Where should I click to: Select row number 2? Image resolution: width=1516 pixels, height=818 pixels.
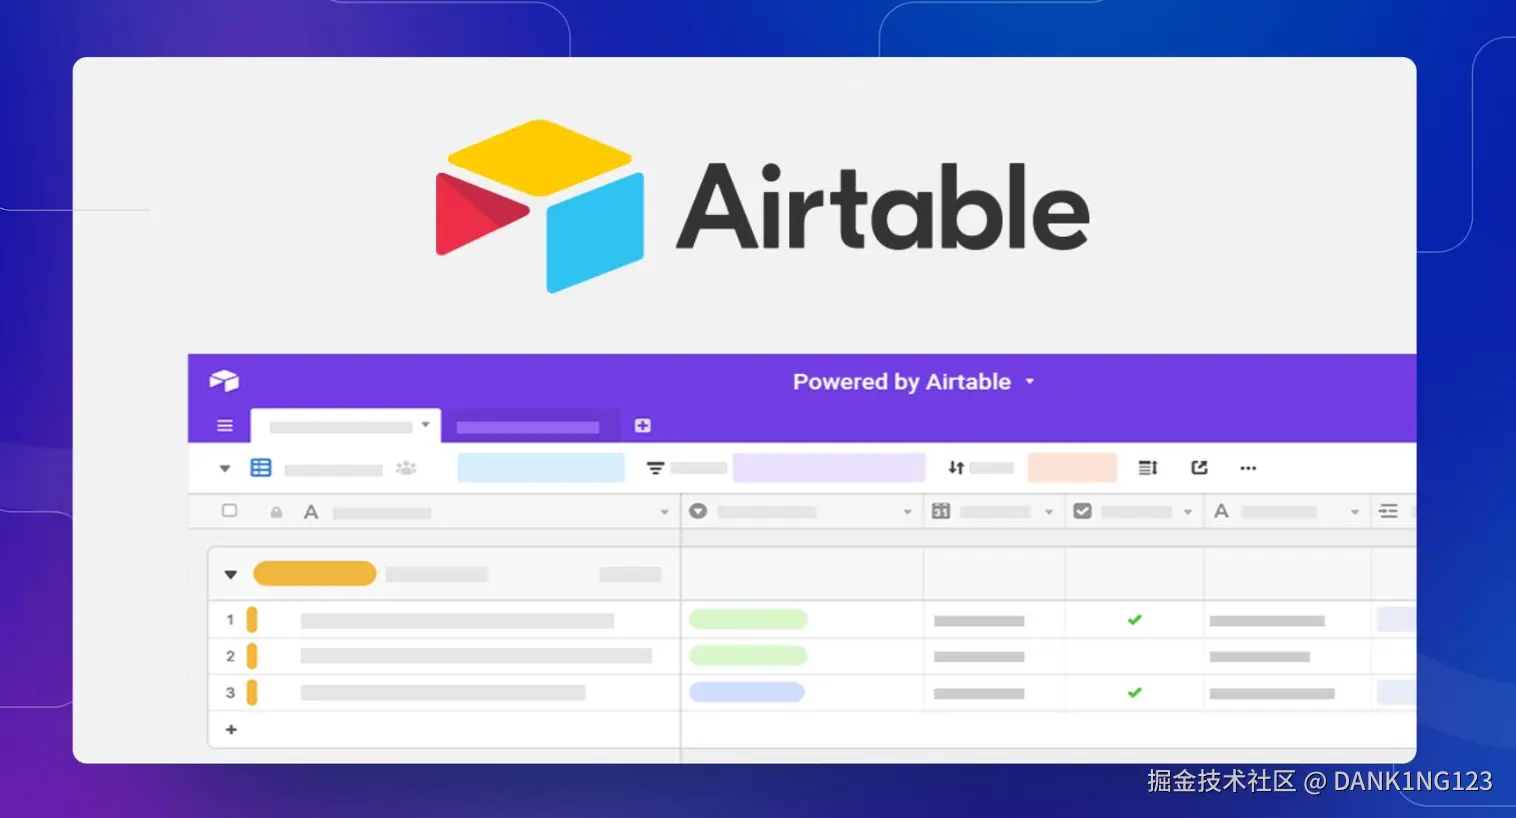[230, 656]
